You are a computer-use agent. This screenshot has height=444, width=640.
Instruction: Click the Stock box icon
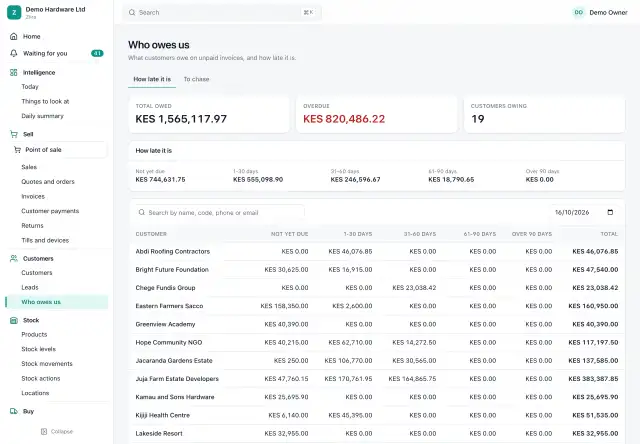[13, 320]
